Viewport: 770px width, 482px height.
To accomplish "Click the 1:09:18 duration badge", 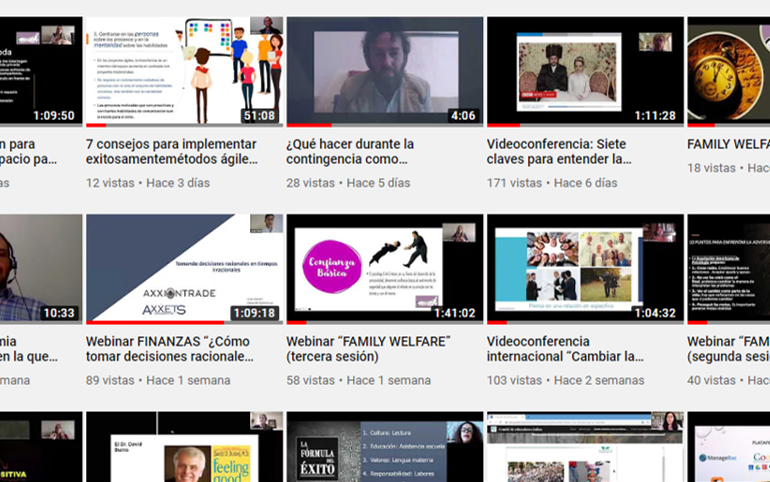I will (254, 313).
